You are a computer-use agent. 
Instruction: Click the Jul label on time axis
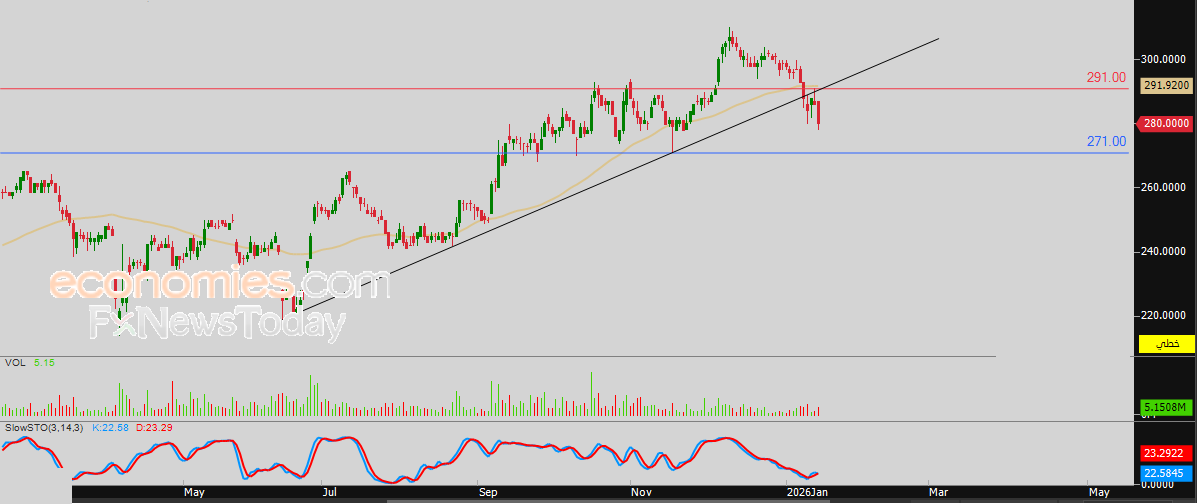(x=330, y=493)
